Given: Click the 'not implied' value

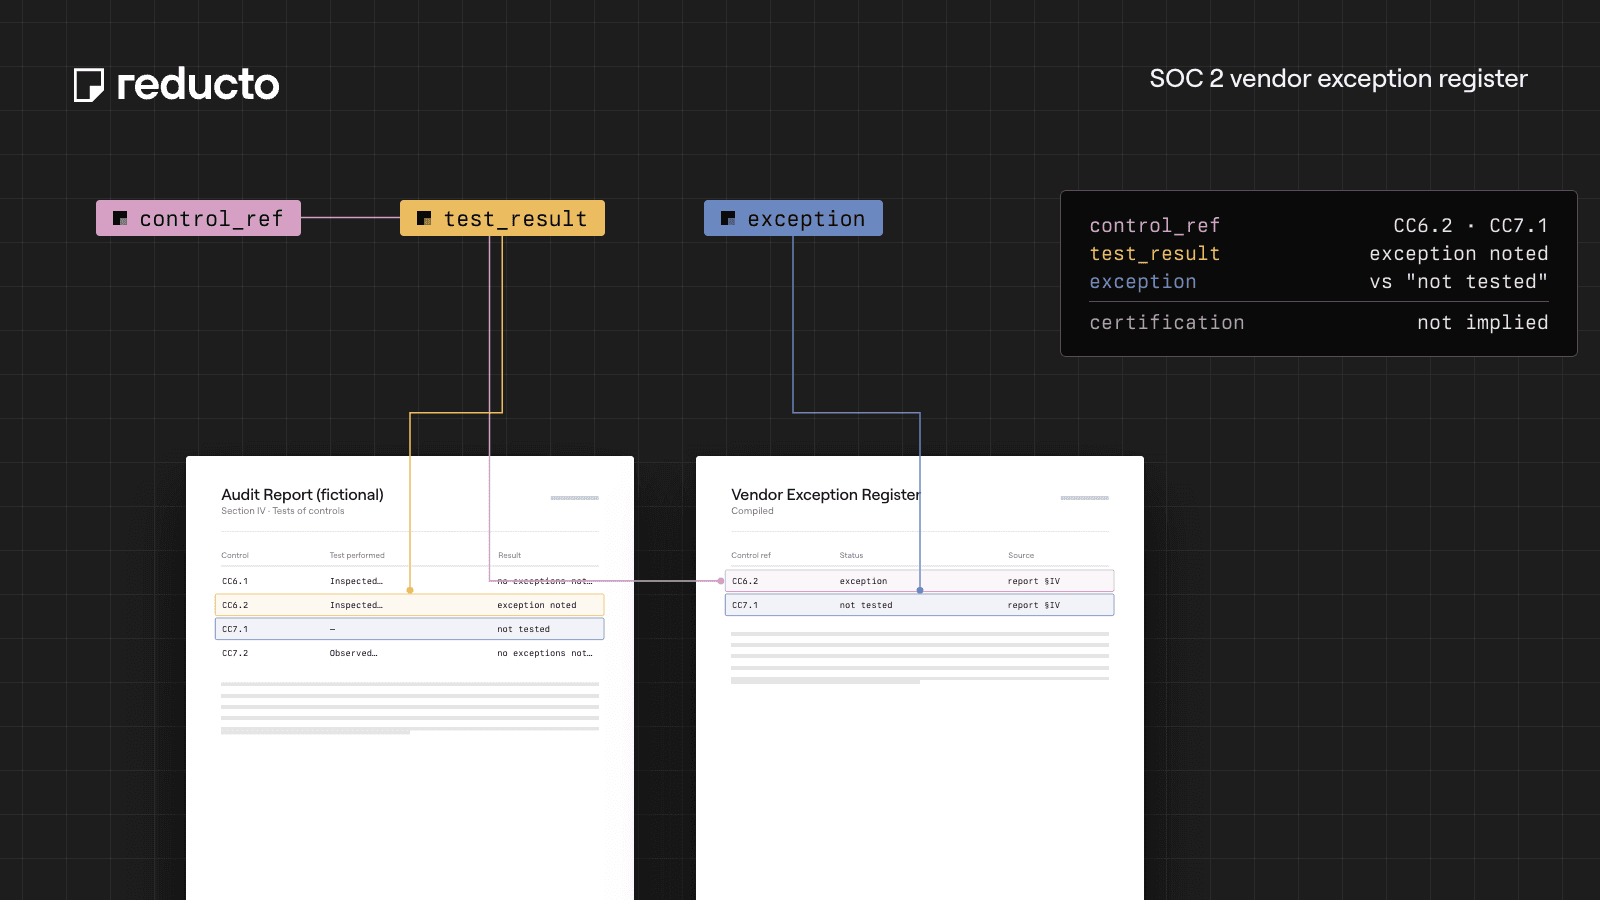Looking at the screenshot, I should tap(1483, 323).
